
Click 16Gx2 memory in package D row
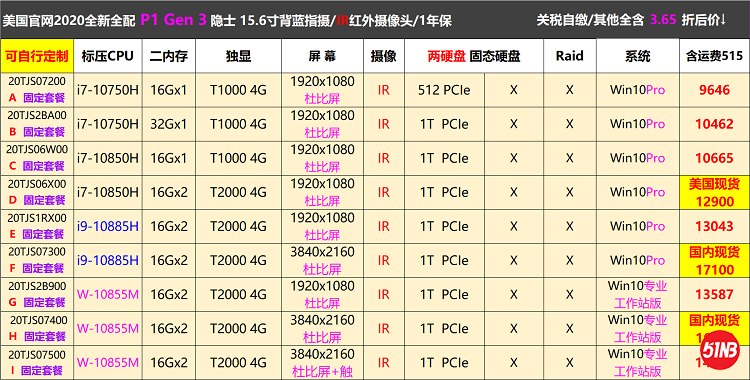pyautogui.click(x=168, y=192)
